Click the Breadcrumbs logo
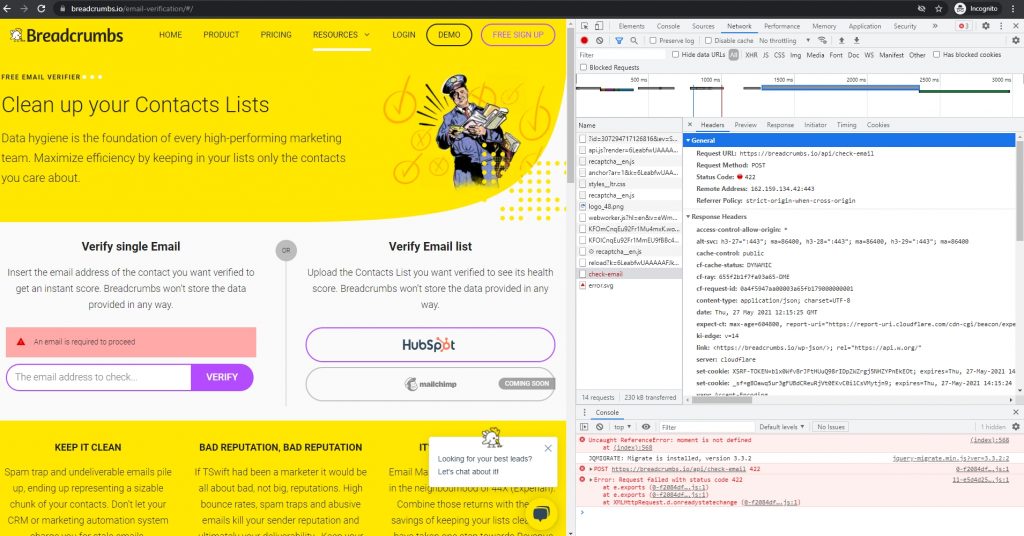This screenshot has width=1024, height=536. pyautogui.click(x=67, y=35)
